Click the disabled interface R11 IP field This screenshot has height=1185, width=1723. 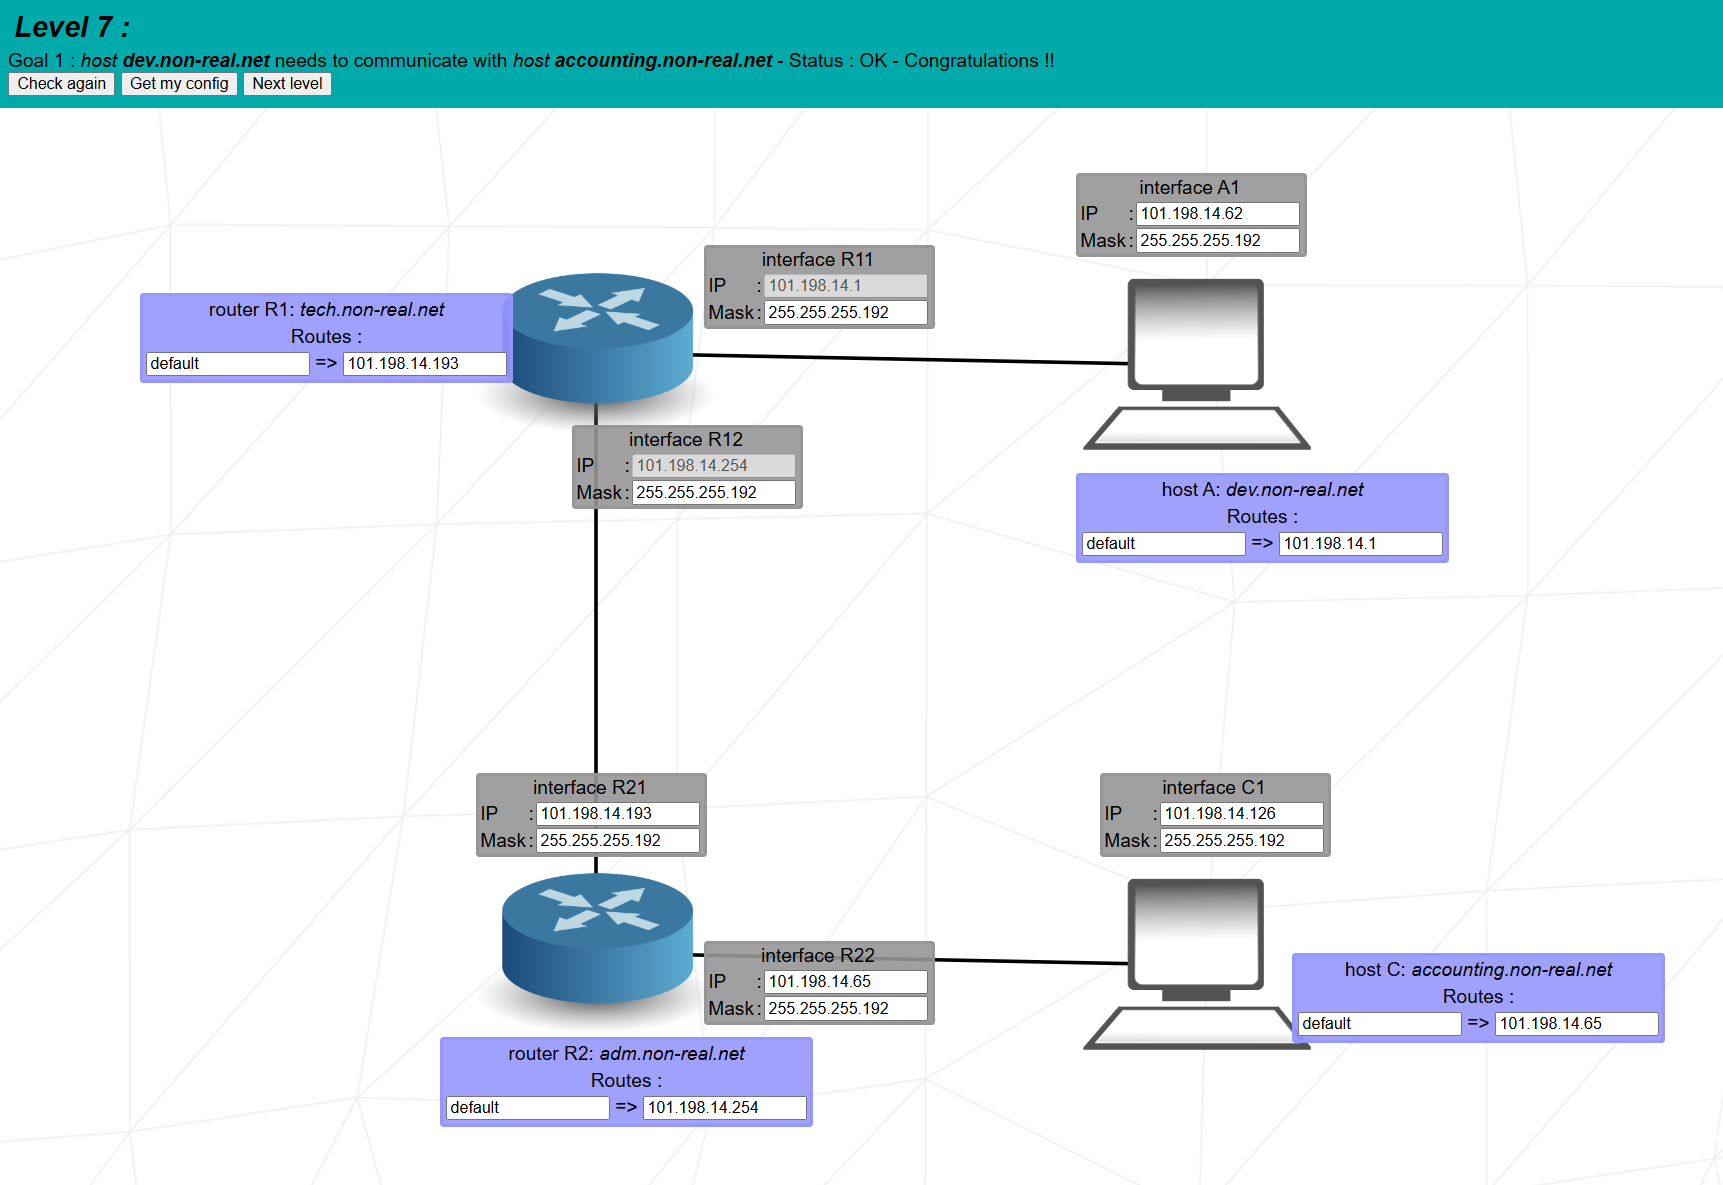[845, 286]
